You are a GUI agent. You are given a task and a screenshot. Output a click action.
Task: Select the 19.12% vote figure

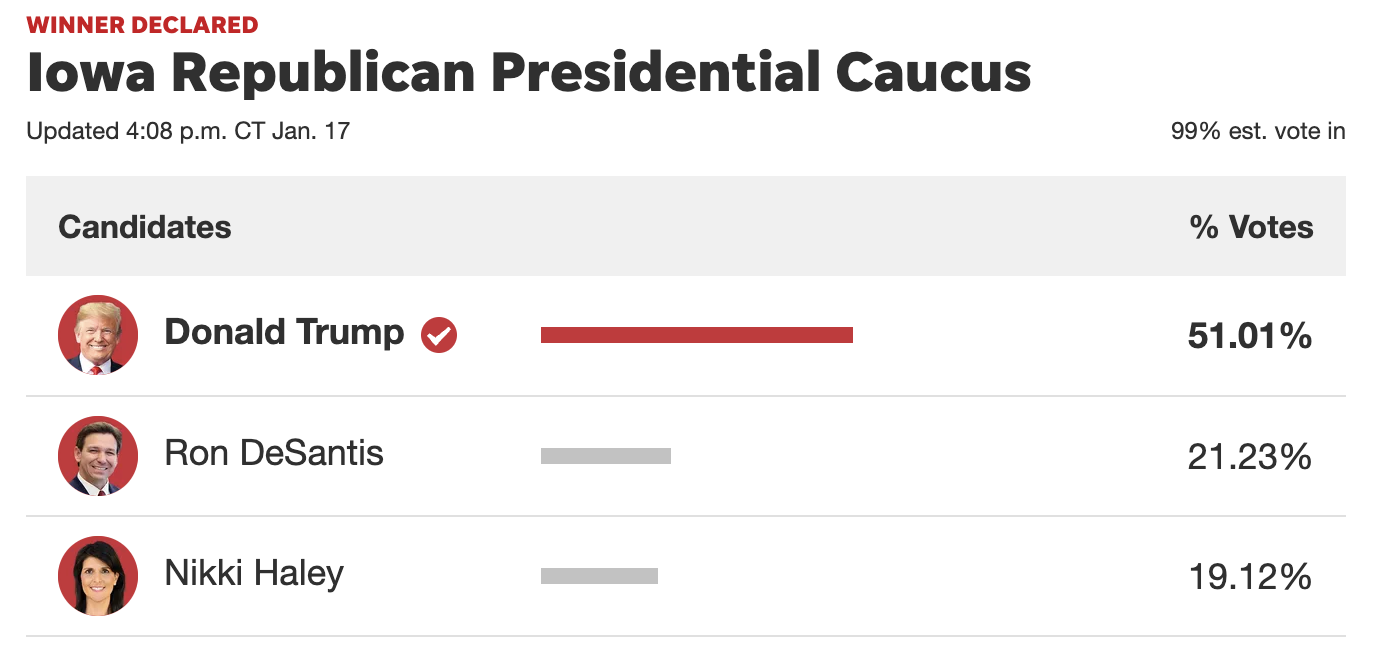[1249, 577]
